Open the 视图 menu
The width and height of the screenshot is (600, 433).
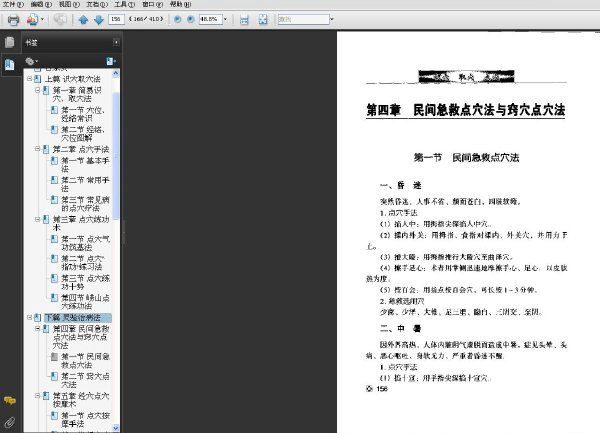click(64, 4)
